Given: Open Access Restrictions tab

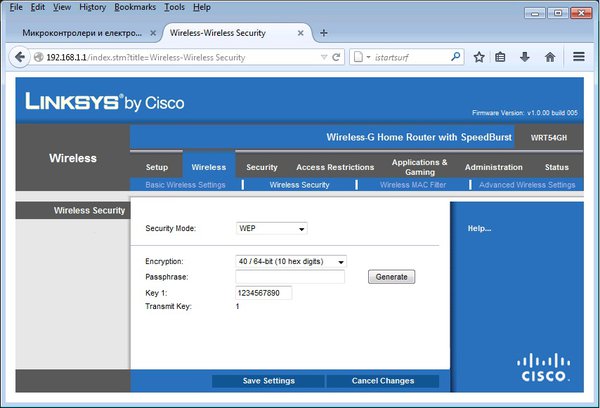Looking at the screenshot, I should [335, 167].
